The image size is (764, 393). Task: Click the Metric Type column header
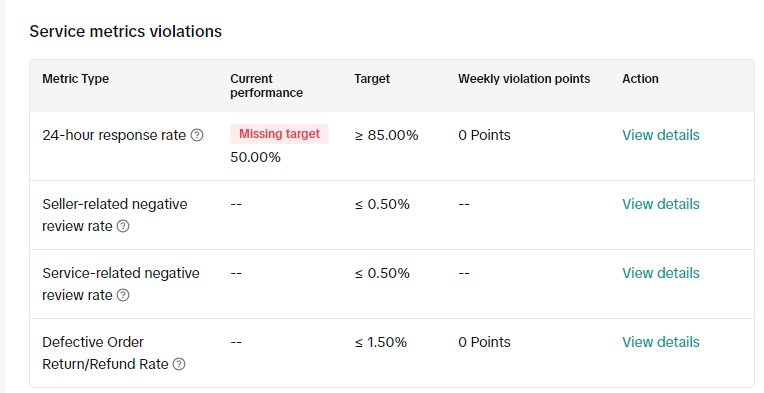pyautogui.click(x=76, y=79)
